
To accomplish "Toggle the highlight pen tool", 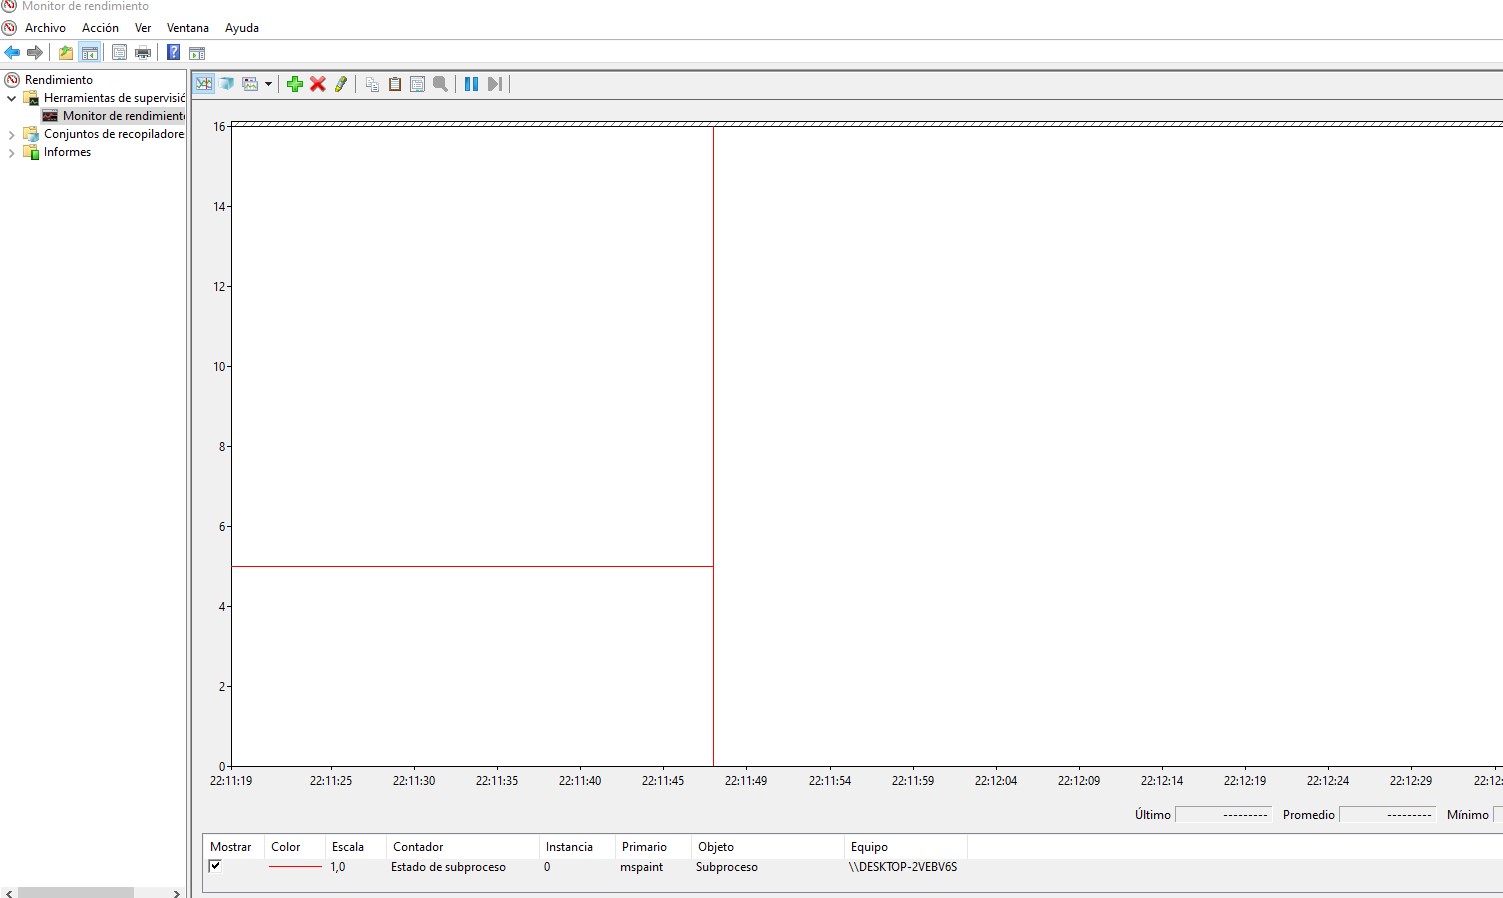I will tap(341, 84).
